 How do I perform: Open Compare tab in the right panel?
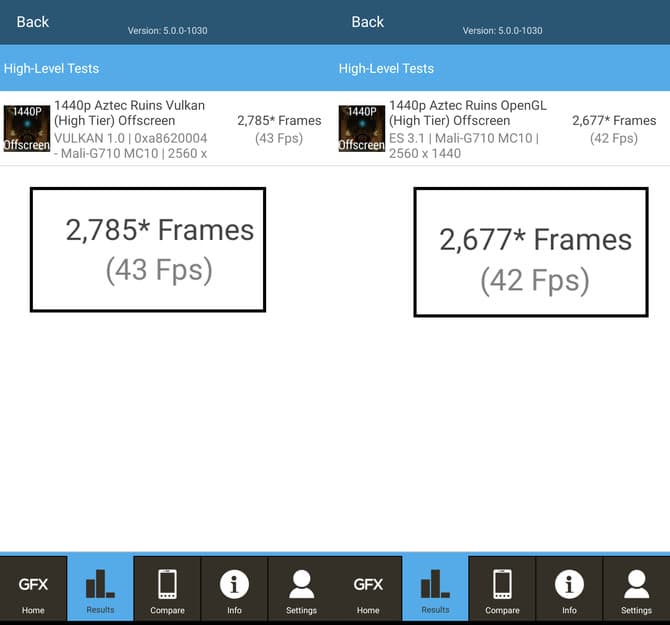point(502,590)
